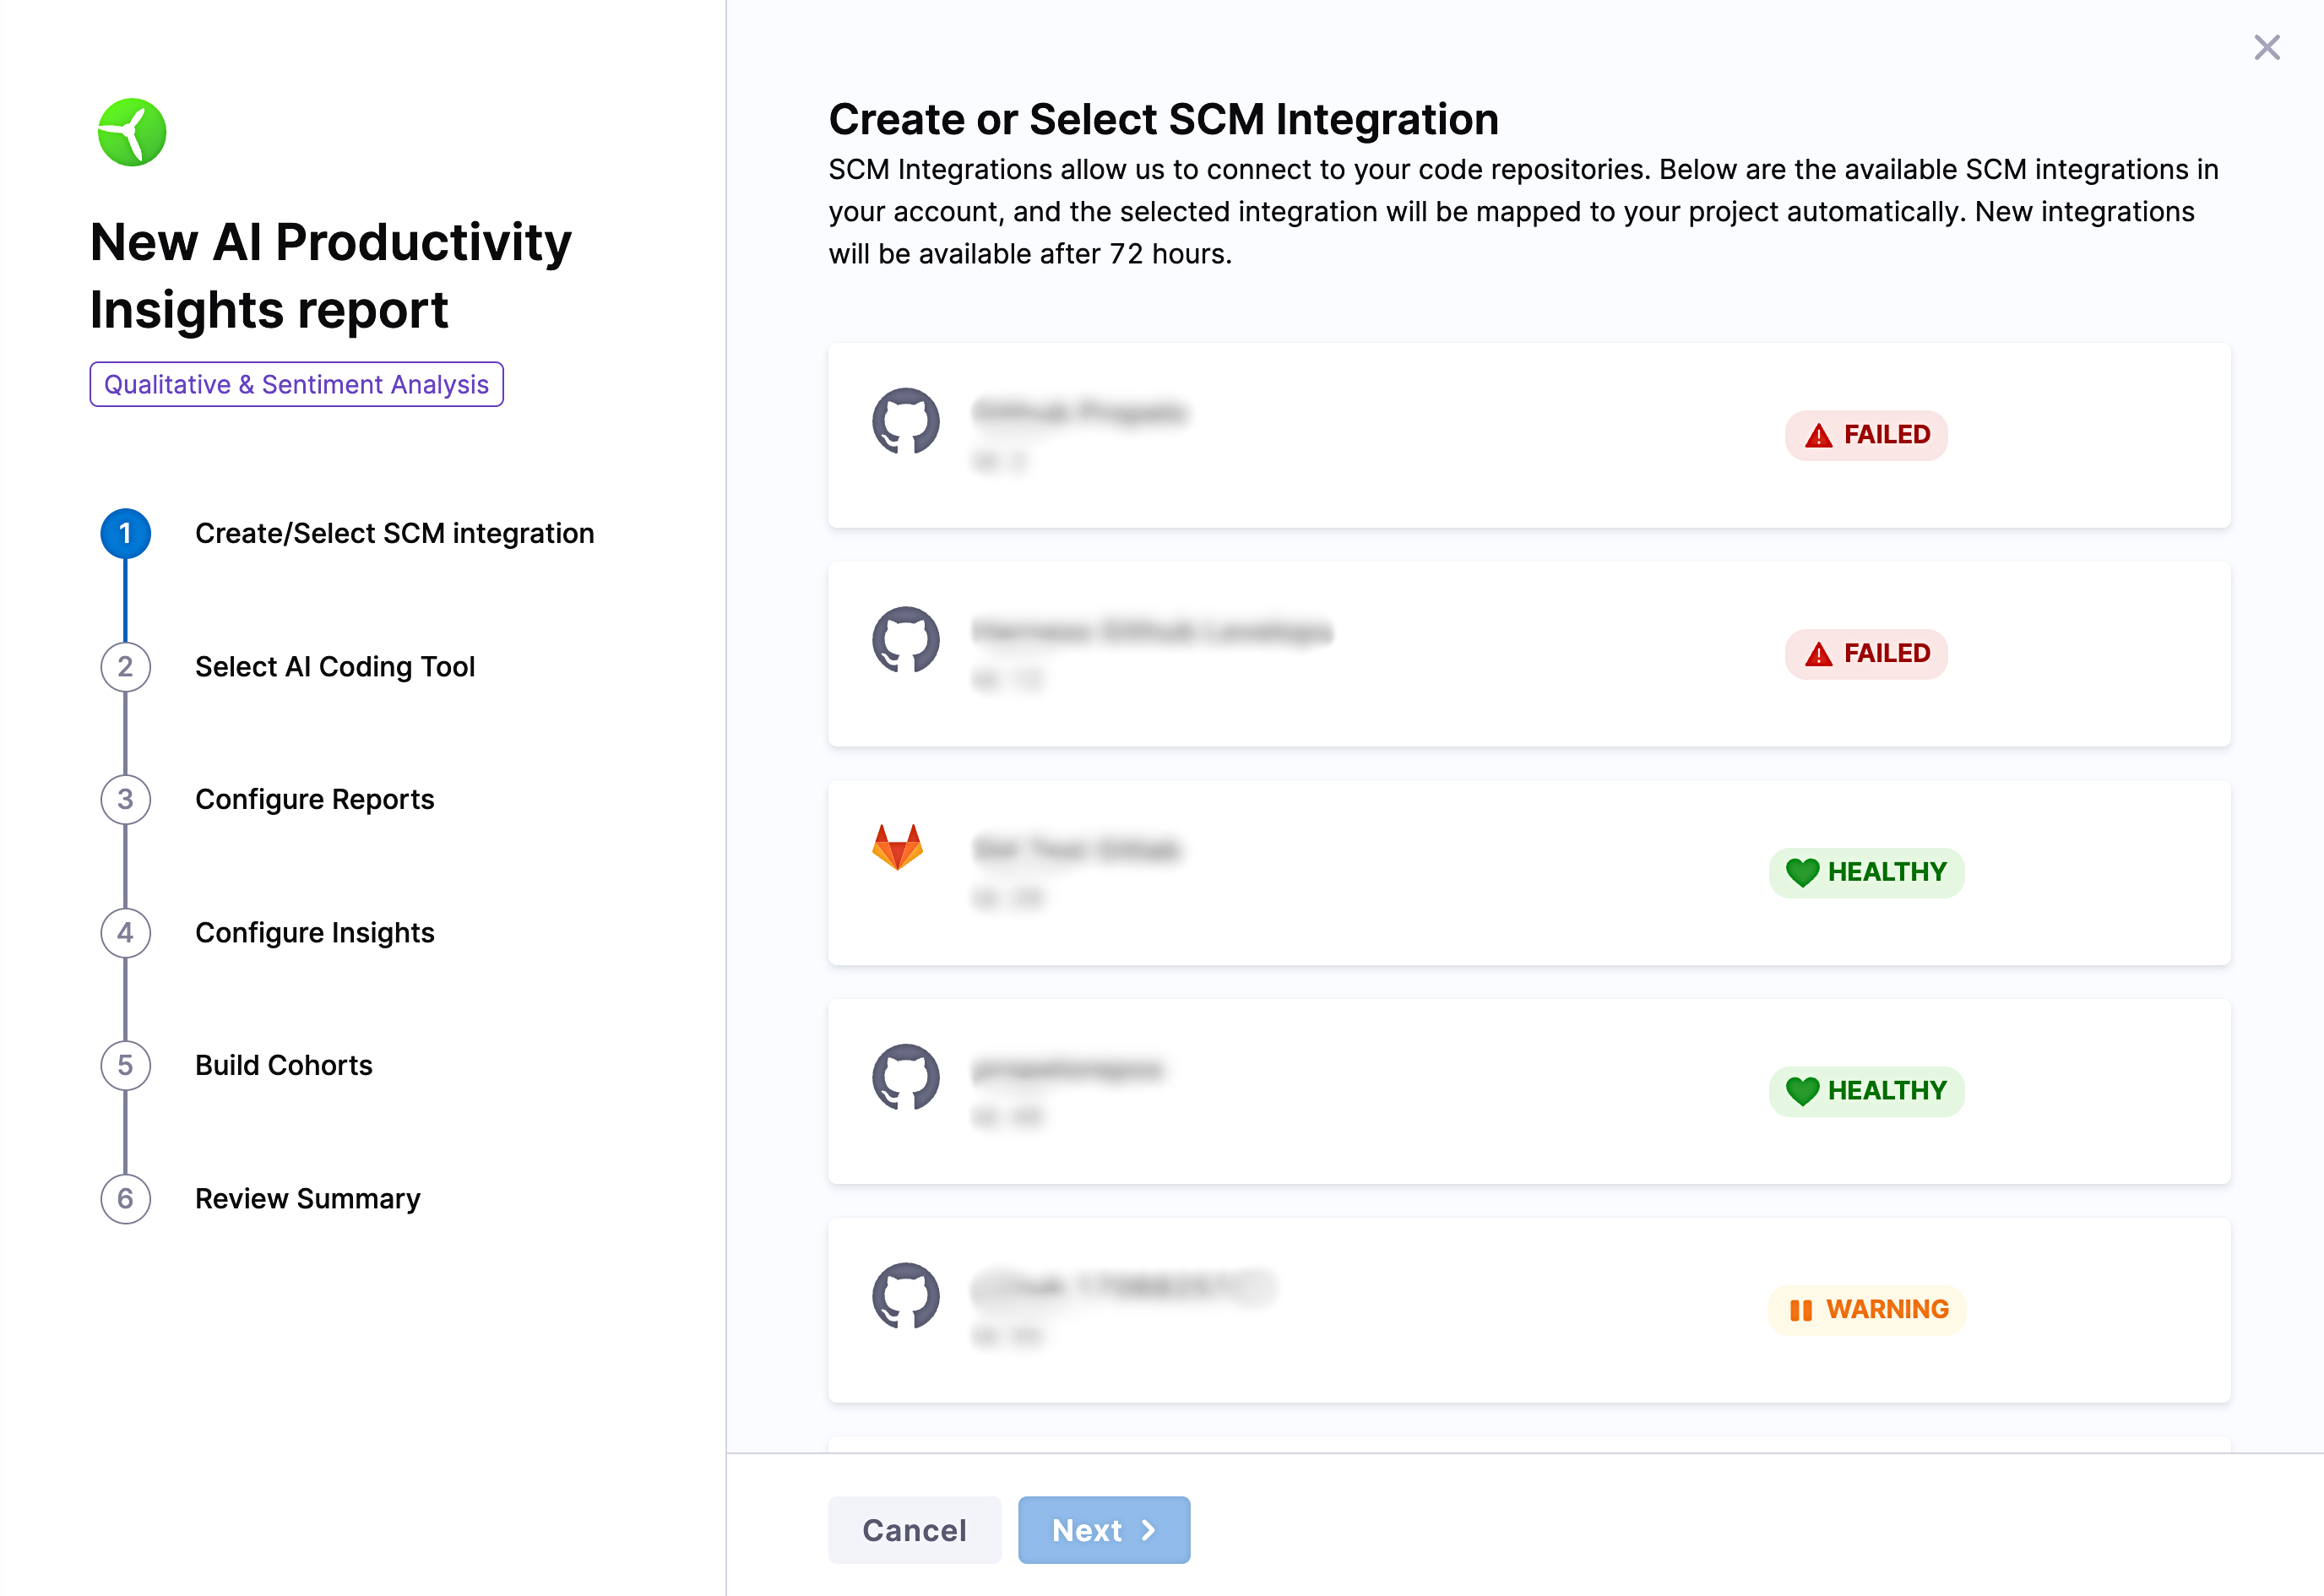Viewport: 2324px width, 1596px height.
Task: Open step 3 Configure Reports
Action: pos(314,799)
